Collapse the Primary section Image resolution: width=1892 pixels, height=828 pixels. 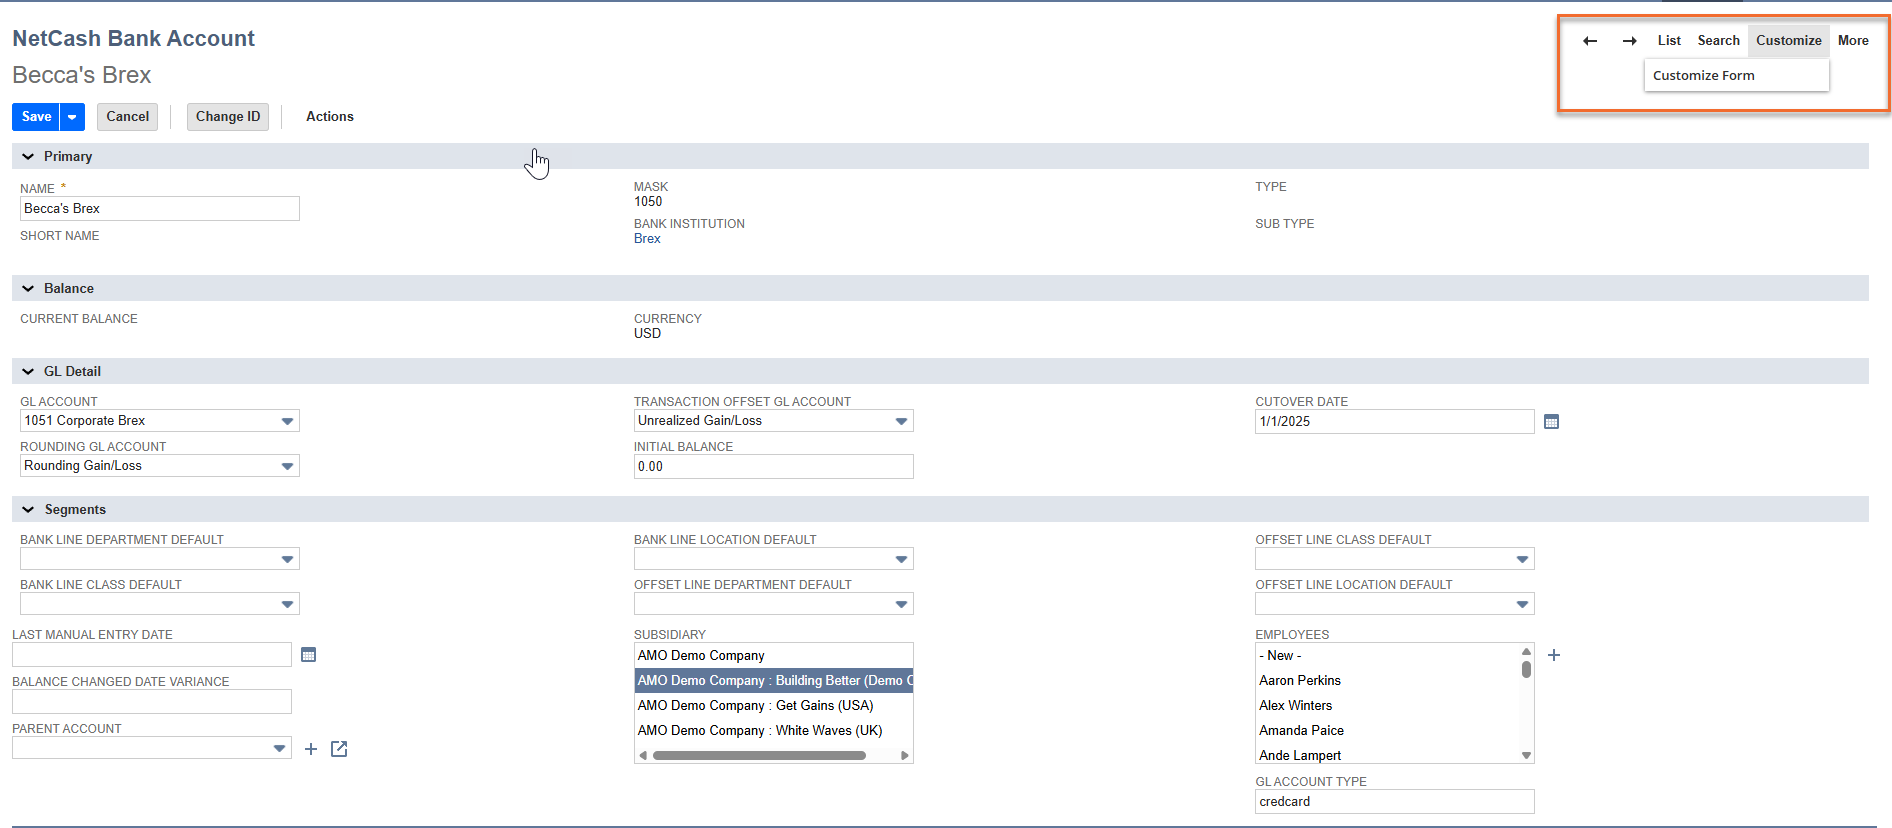[28, 157]
